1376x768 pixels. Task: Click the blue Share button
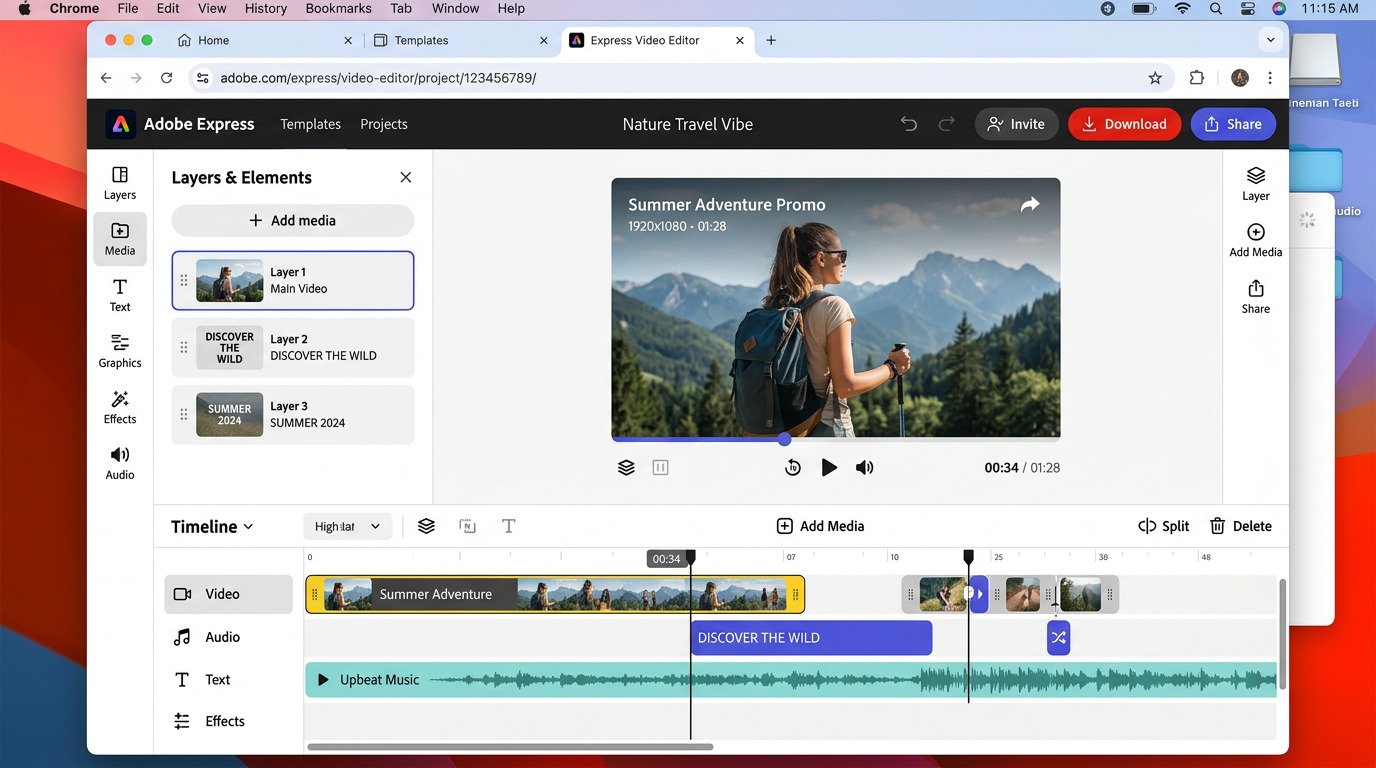click(x=1233, y=124)
